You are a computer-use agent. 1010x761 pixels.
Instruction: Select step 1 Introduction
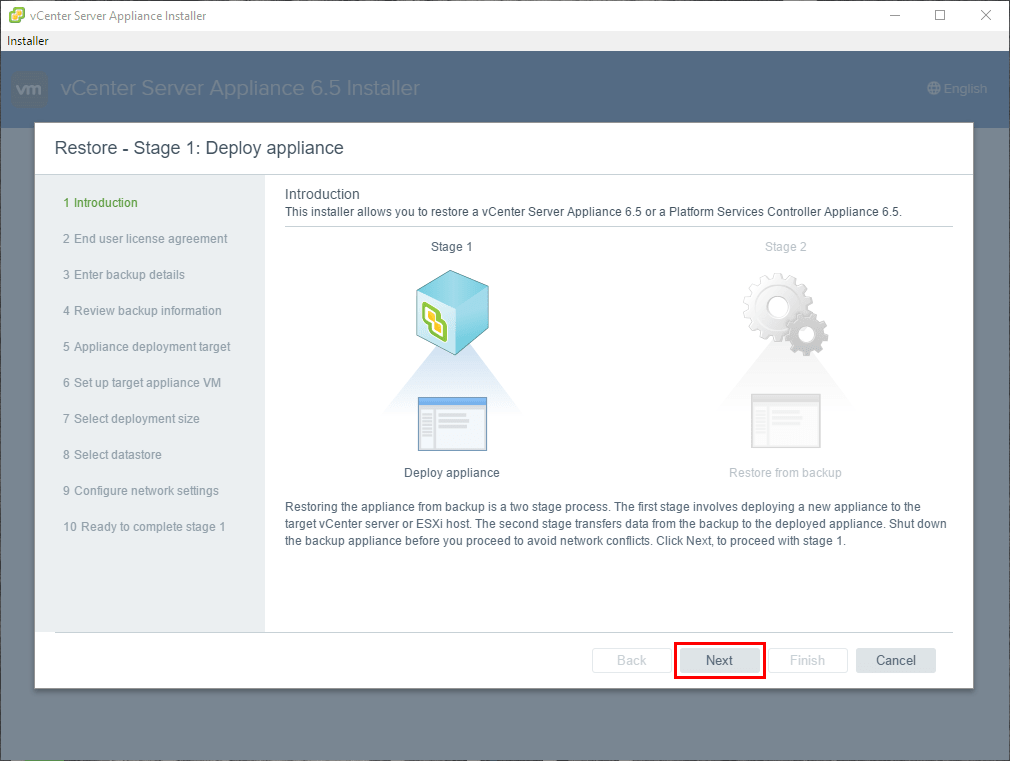[x=100, y=202]
